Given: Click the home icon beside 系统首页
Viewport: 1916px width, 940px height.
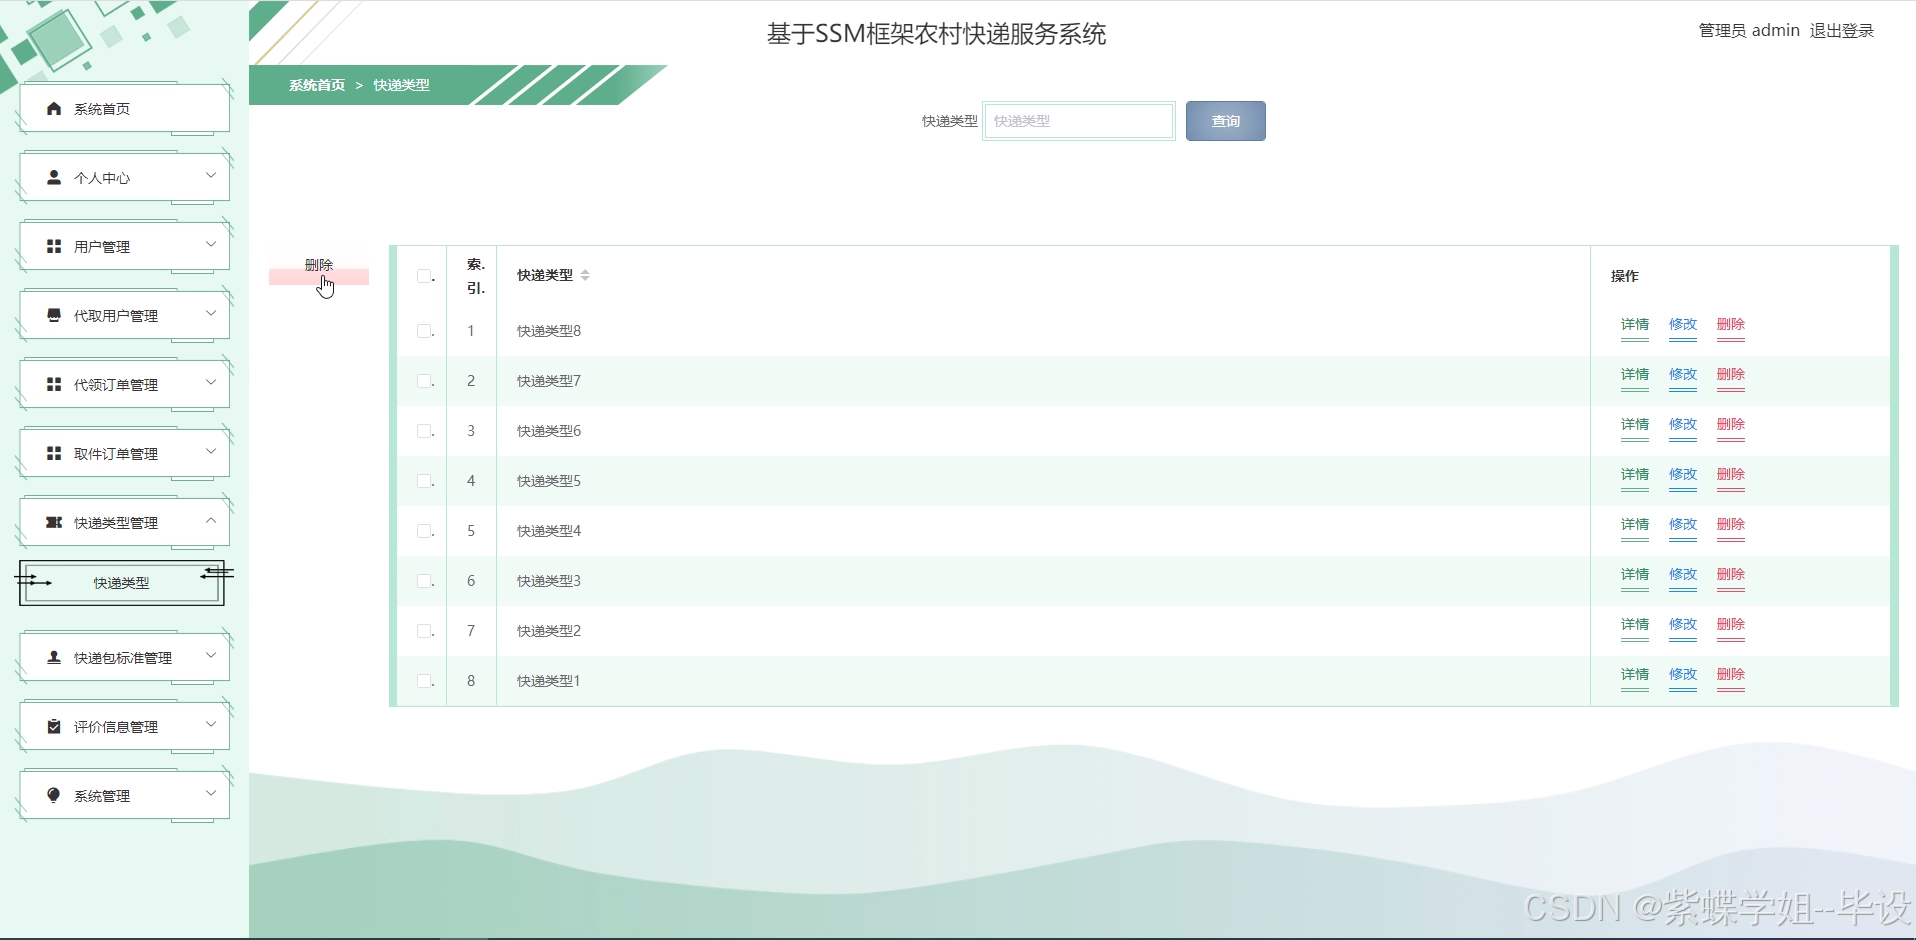Looking at the screenshot, I should (54, 108).
